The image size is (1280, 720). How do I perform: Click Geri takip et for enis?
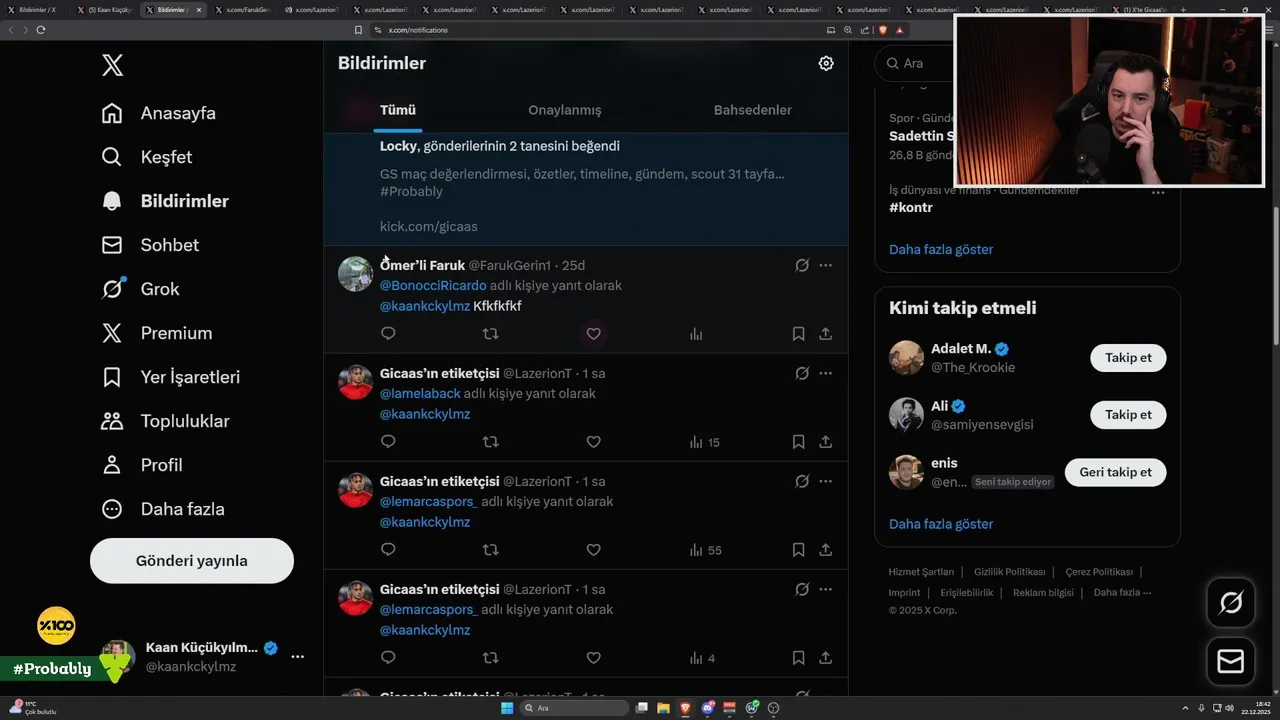pos(1115,472)
